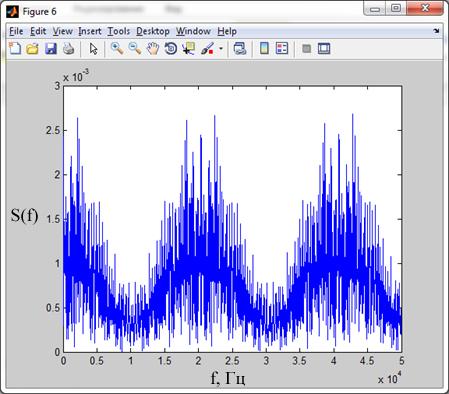The height and width of the screenshot is (394, 449).
Task: Activate the Data Cursor tool
Action: tap(189, 49)
